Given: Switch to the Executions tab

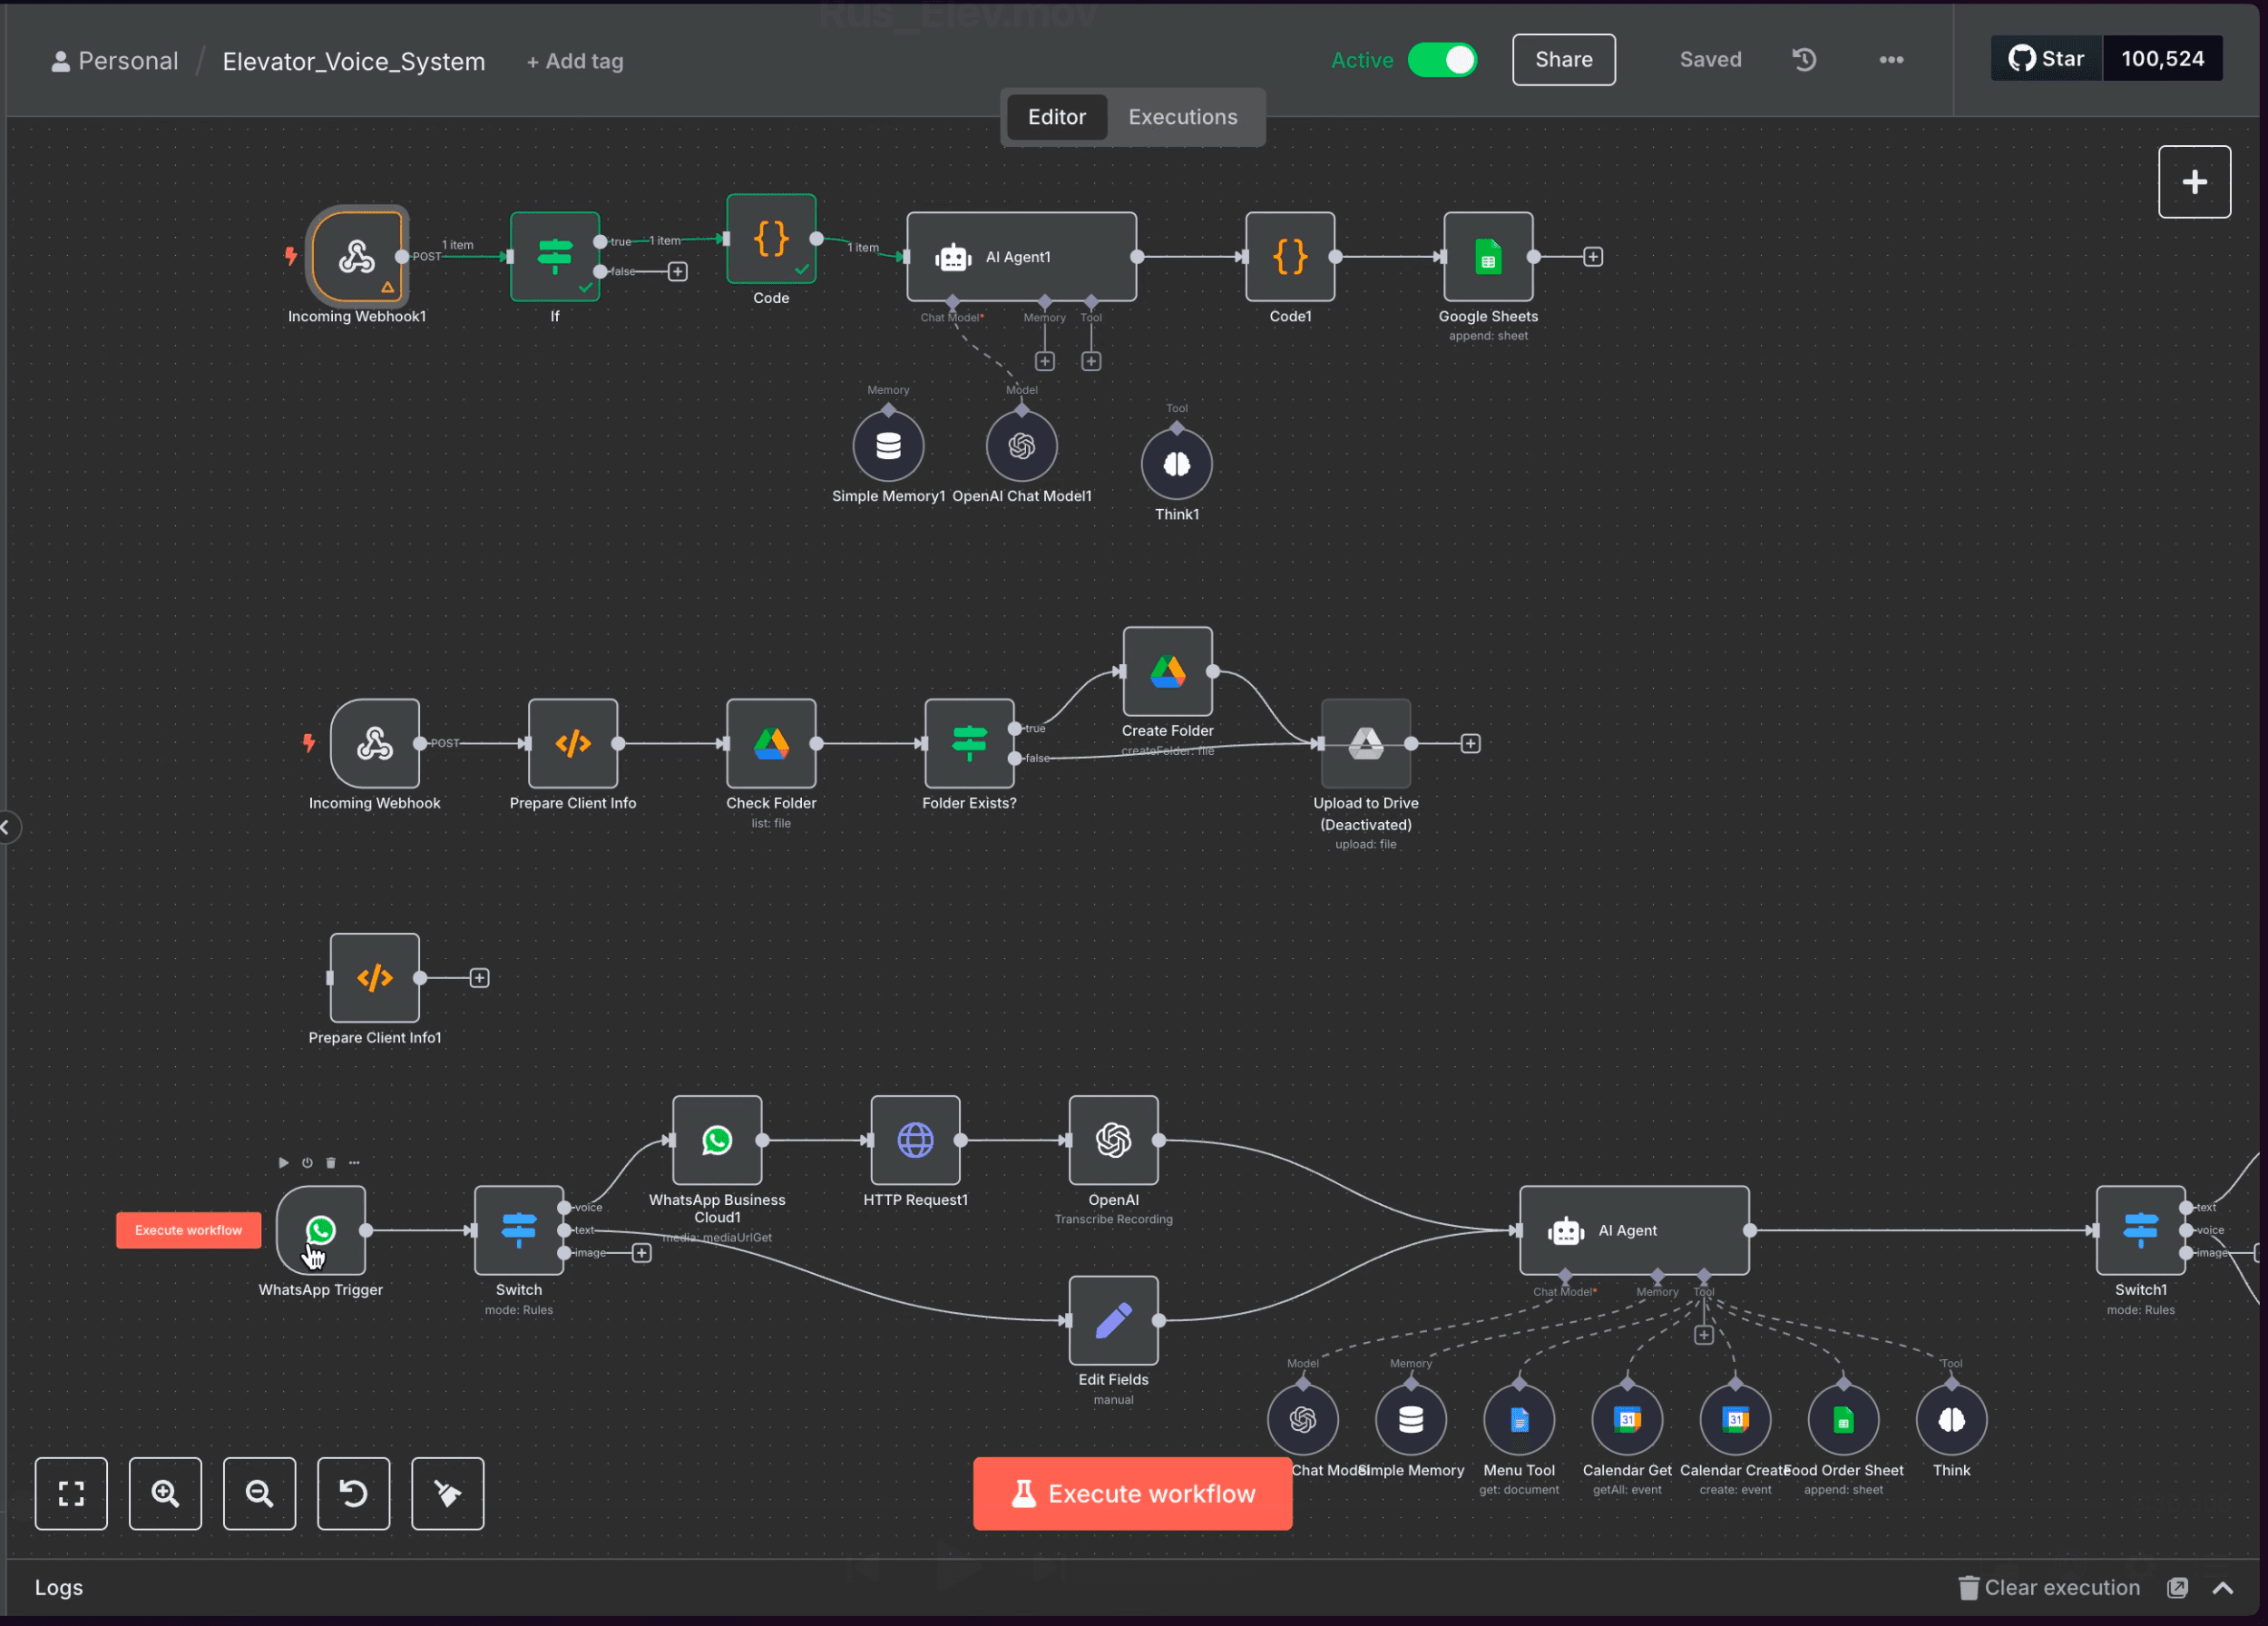Looking at the screenshot, I should tap(1182, 117).
